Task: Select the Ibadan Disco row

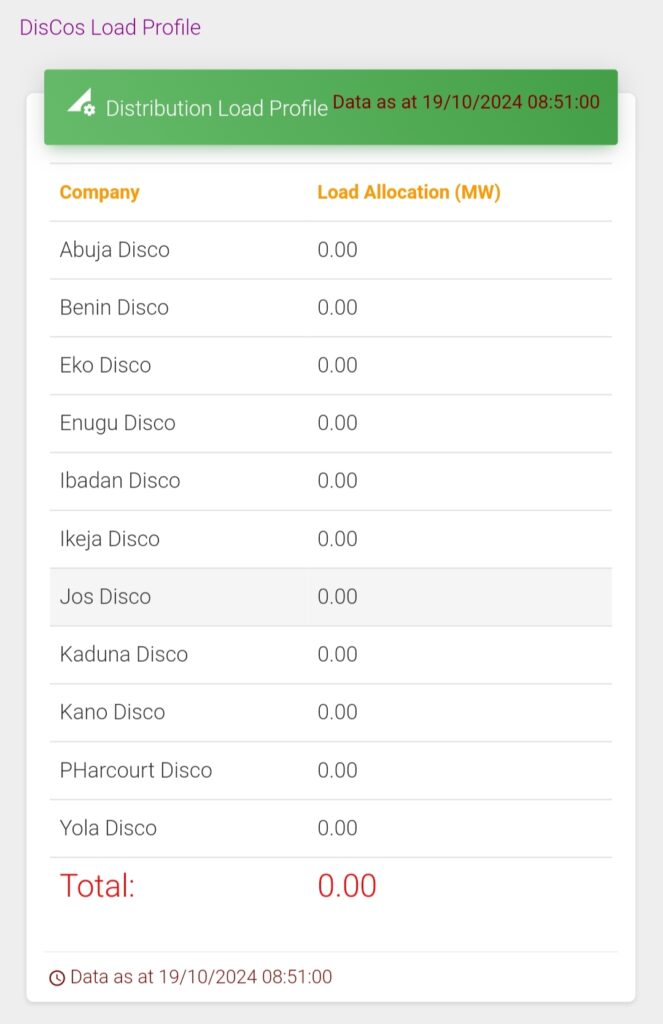Action: (331, 481)
